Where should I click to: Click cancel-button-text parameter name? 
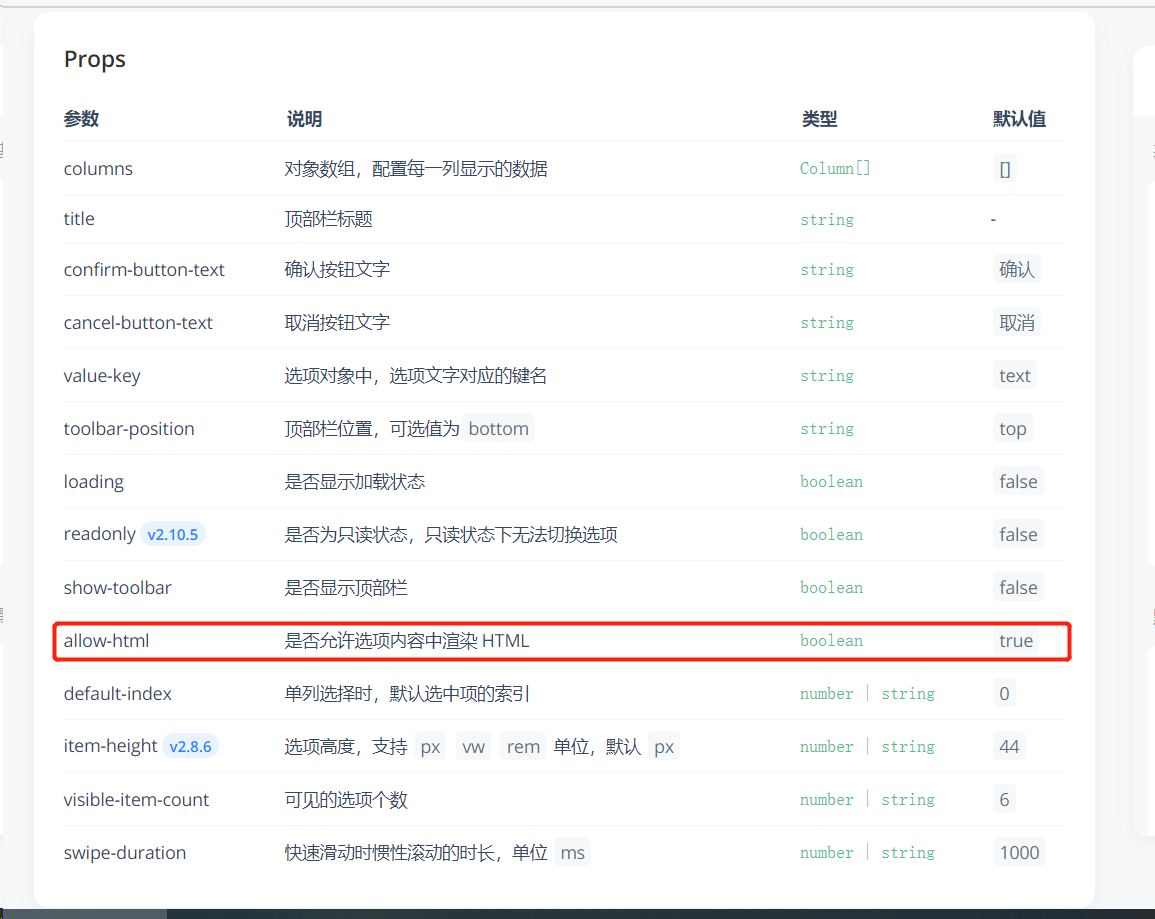(x=138, y=323)
